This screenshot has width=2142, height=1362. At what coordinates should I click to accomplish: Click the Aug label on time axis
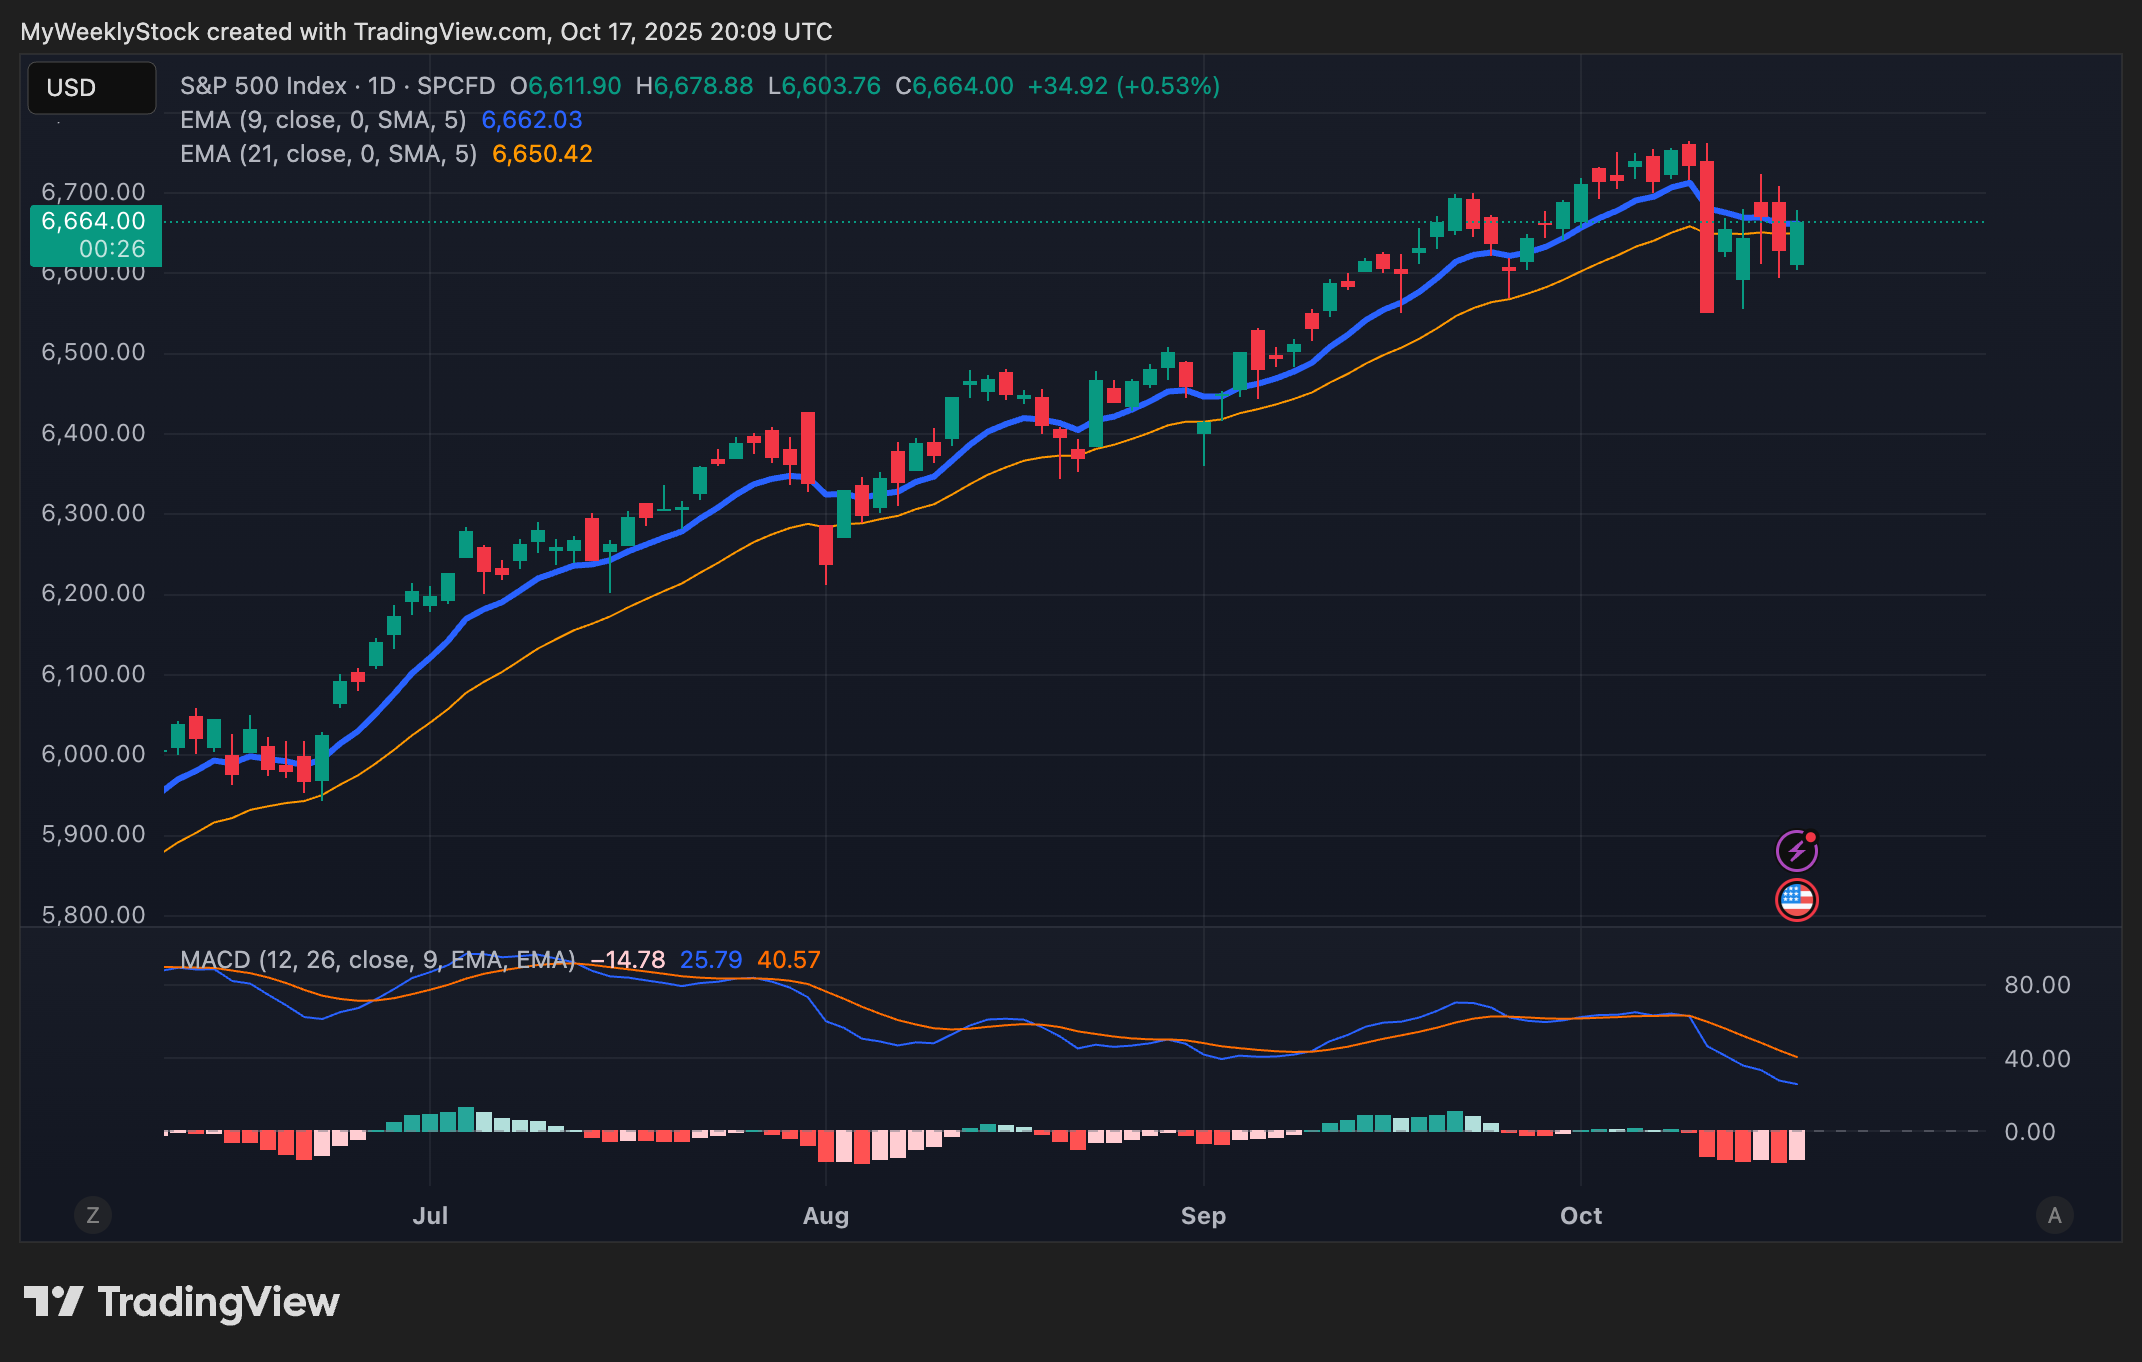[826, 1216]
